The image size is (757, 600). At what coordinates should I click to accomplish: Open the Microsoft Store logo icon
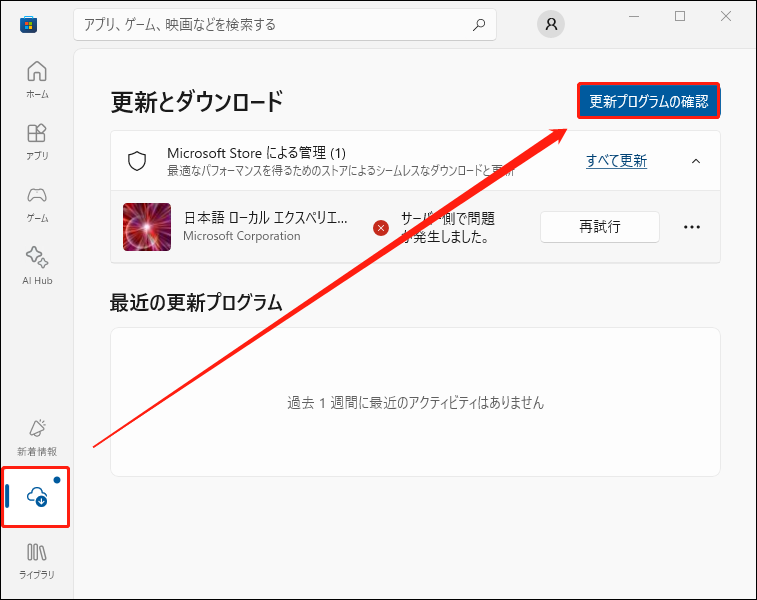coord(28,25)
